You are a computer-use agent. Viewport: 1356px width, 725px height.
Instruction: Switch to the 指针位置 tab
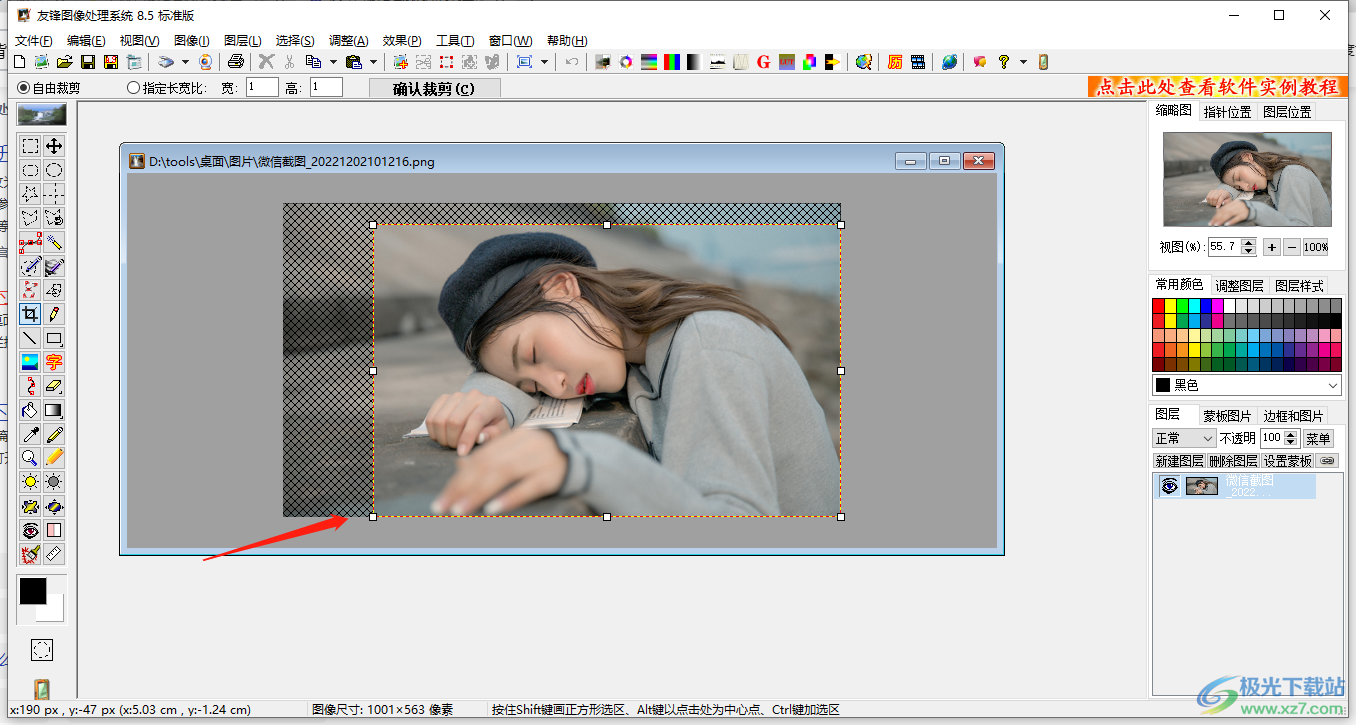[1227, 112]
